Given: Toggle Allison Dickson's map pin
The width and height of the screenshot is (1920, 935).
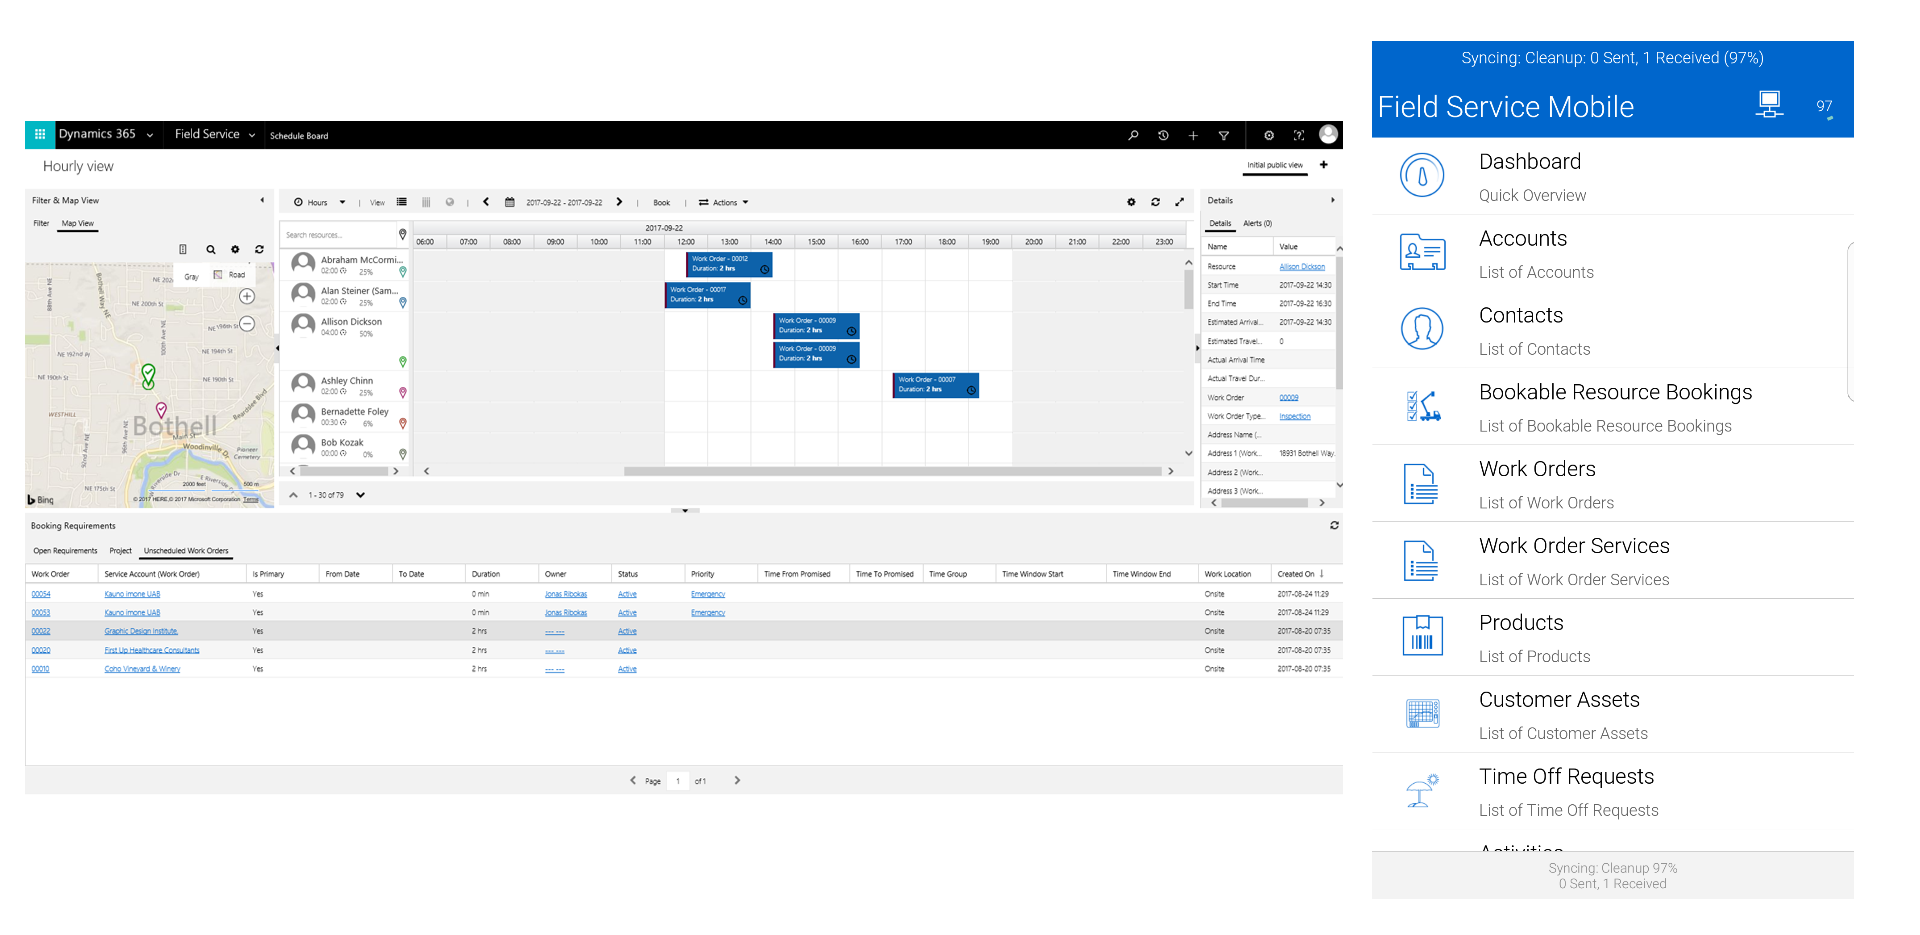Looking at the screenshot, I should coord(403,362).
